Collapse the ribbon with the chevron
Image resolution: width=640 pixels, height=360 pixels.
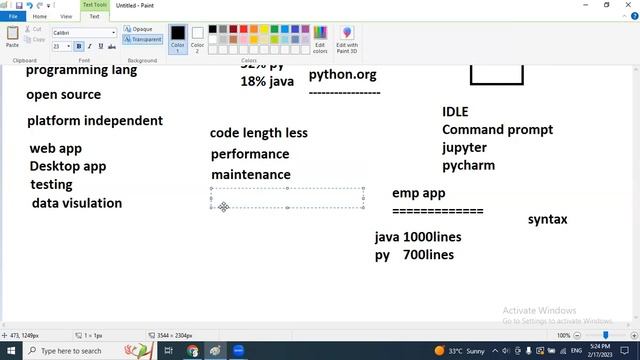624,16
